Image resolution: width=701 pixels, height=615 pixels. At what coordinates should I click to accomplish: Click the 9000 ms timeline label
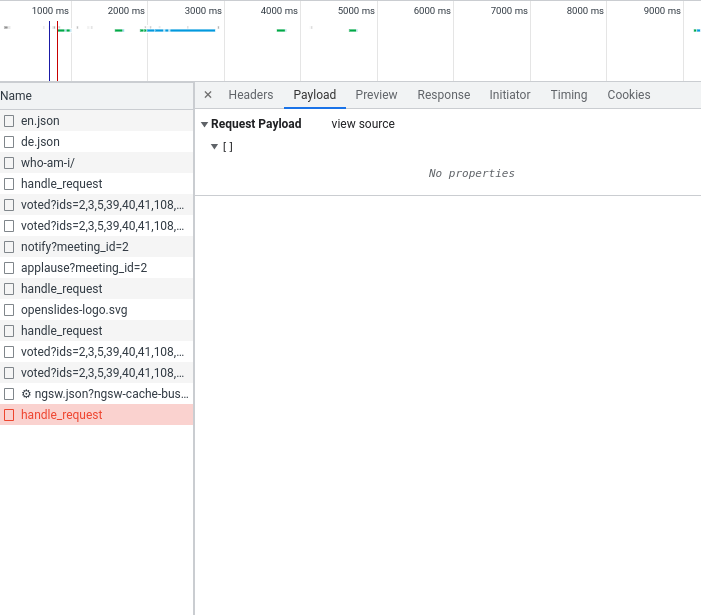pos(662,11)
